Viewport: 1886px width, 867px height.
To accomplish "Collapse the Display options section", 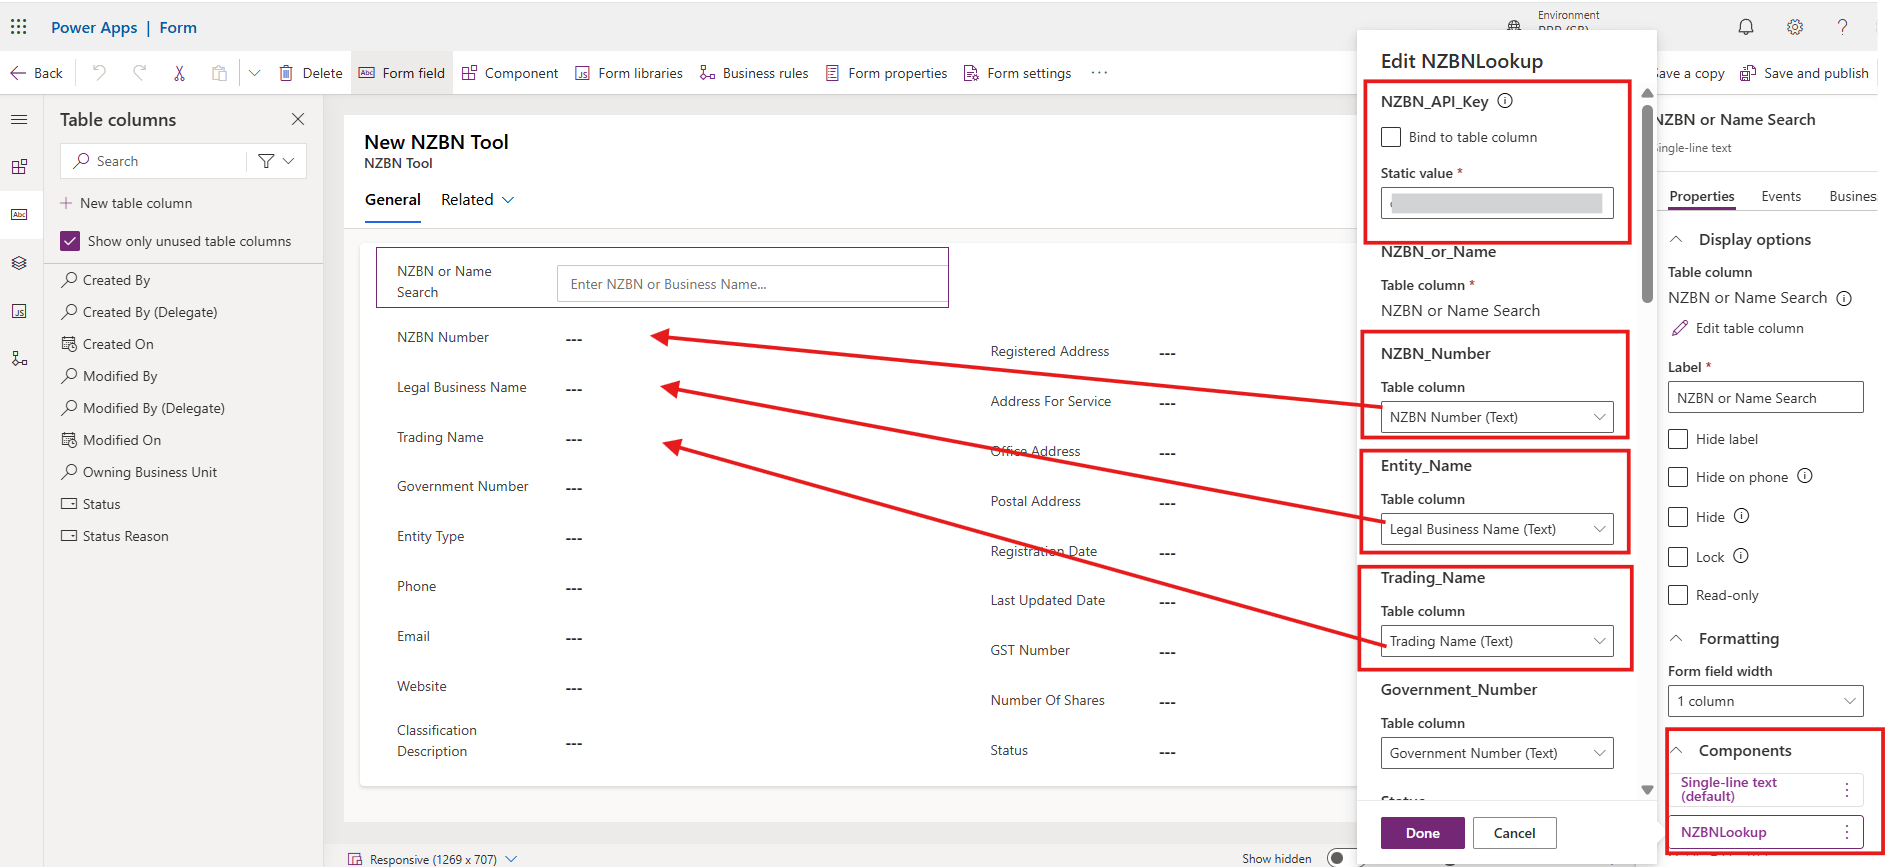I will [x=1677, y=240].
